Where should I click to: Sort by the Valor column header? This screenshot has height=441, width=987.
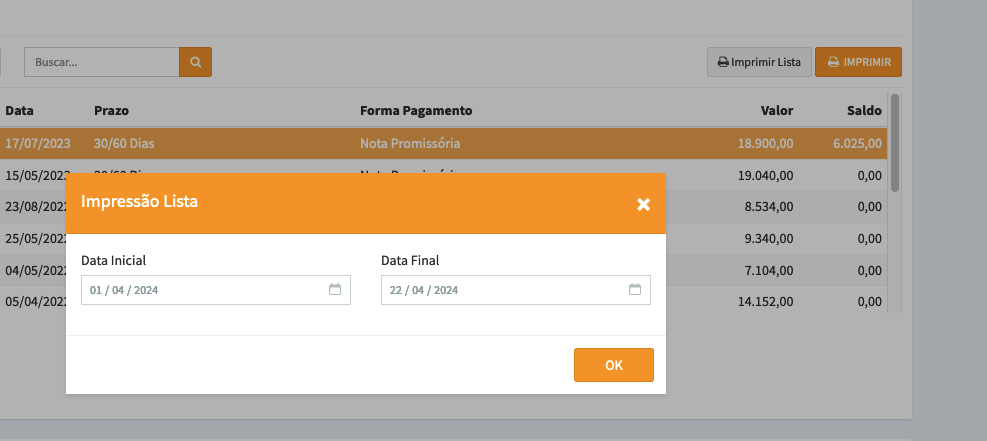click(x=776, y=110)
